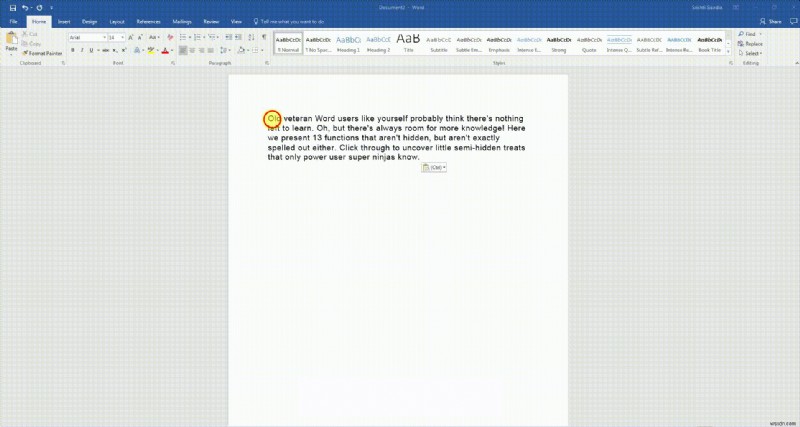Justify the paragraph text
Viewport: 800px width, 427px height.
[211, 50]
